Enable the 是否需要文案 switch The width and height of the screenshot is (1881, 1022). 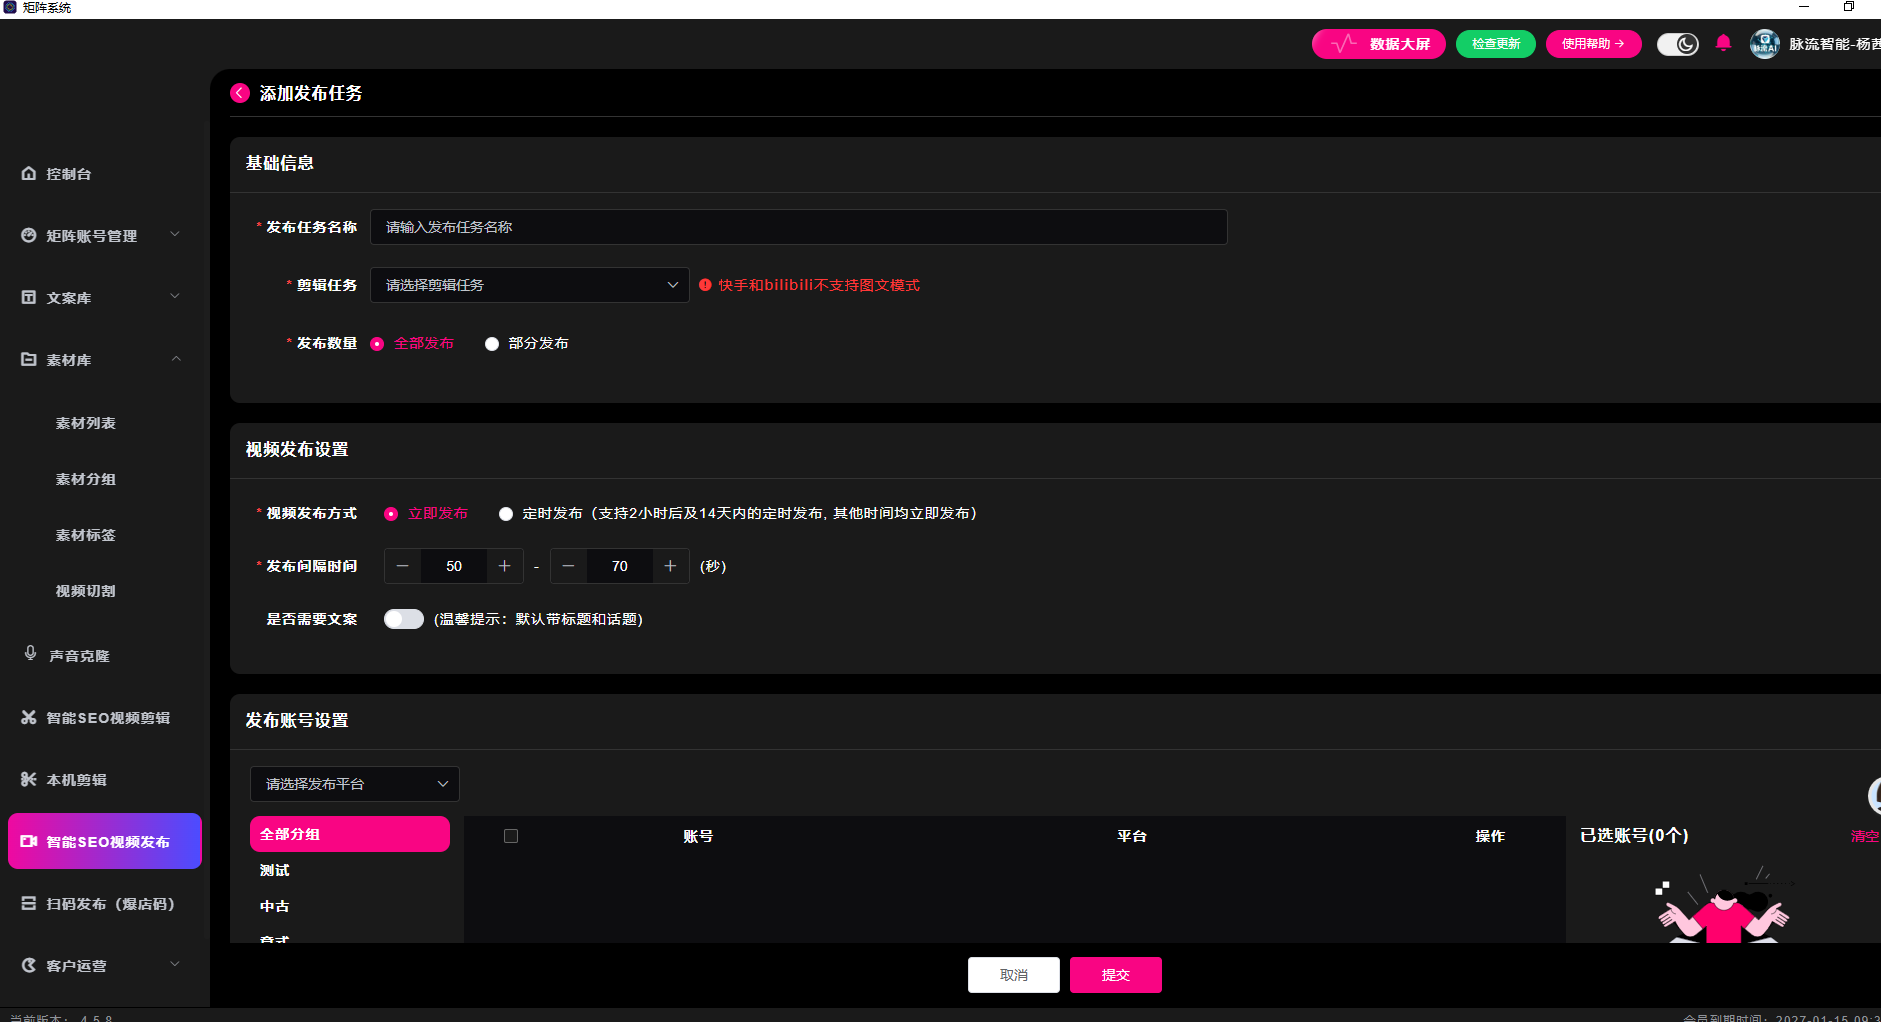[x=404, y=619]
